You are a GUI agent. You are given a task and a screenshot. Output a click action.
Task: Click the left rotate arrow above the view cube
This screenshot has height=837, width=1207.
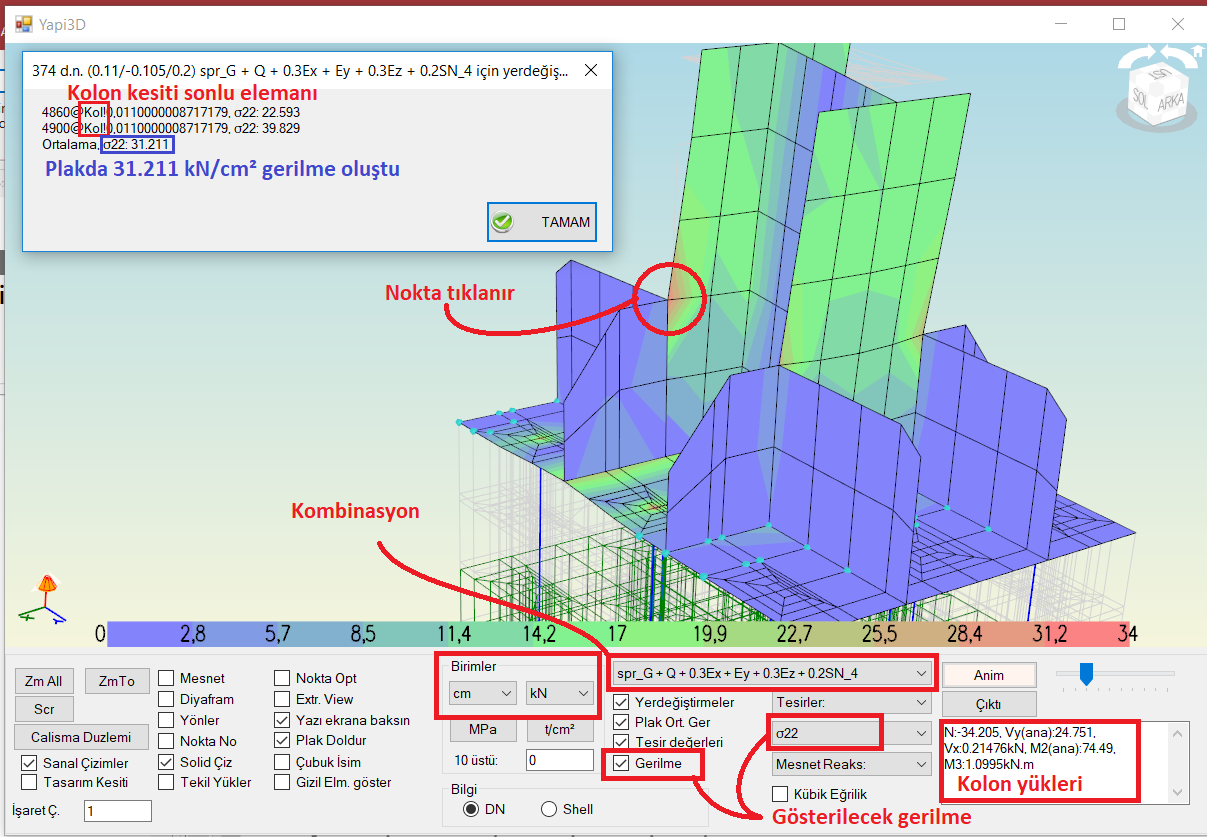coord(1131,58)
